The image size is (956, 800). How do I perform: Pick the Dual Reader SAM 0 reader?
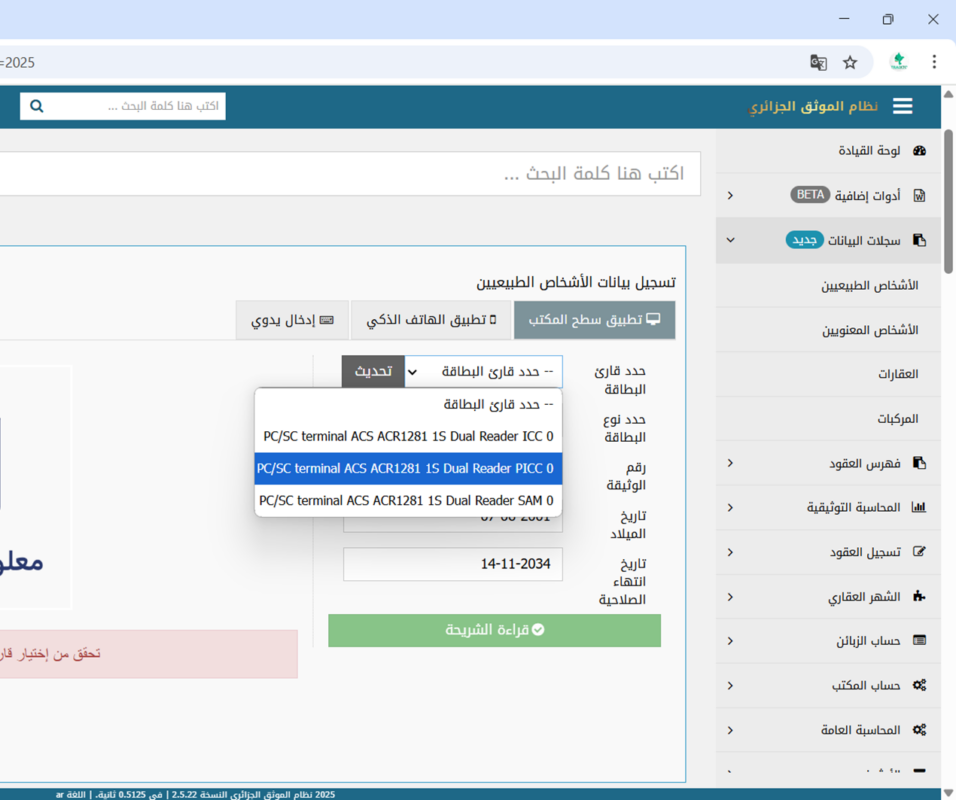click(x=408, y=500)
